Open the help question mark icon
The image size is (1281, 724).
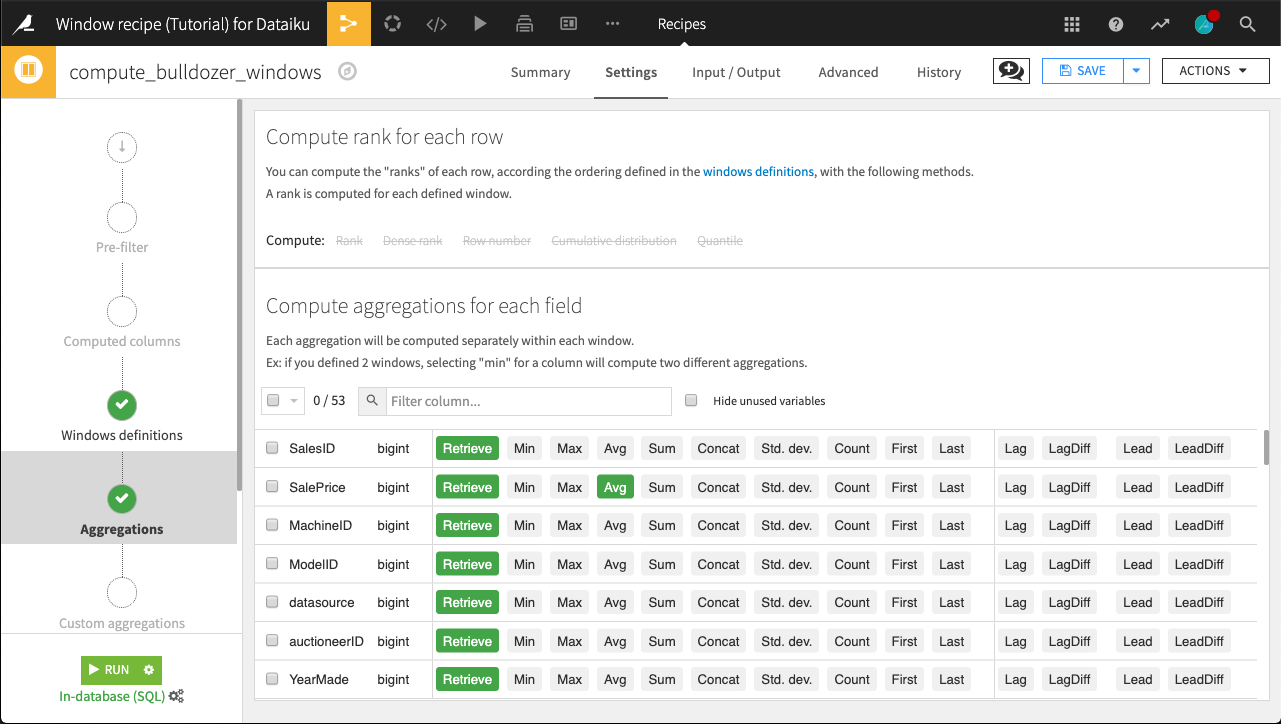1116,24
